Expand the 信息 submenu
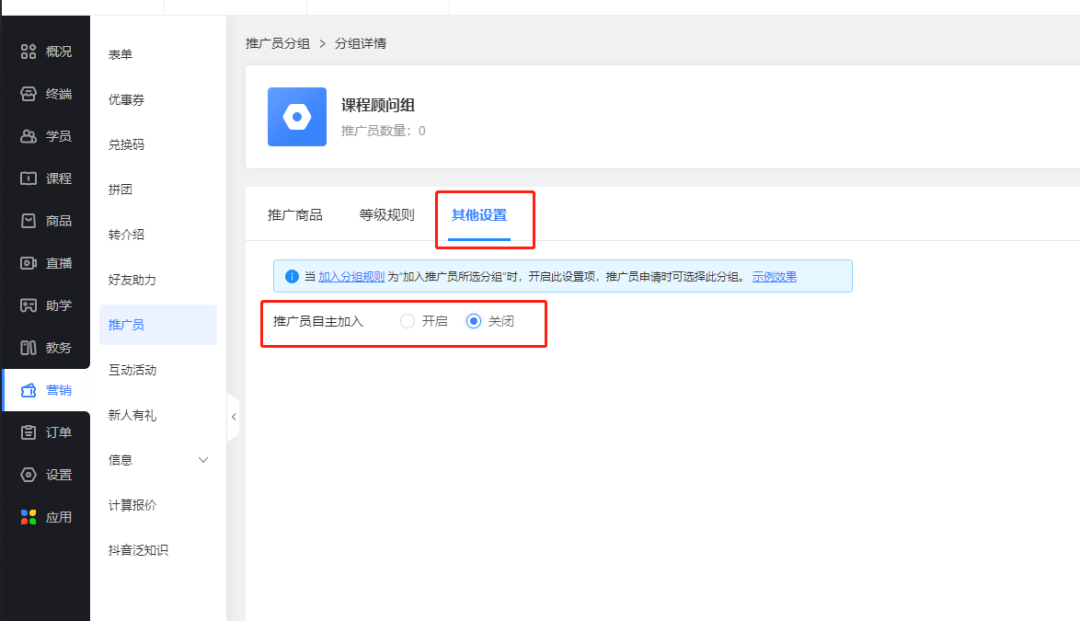This screenshot has width=1080, height=621. coord(158,459)
